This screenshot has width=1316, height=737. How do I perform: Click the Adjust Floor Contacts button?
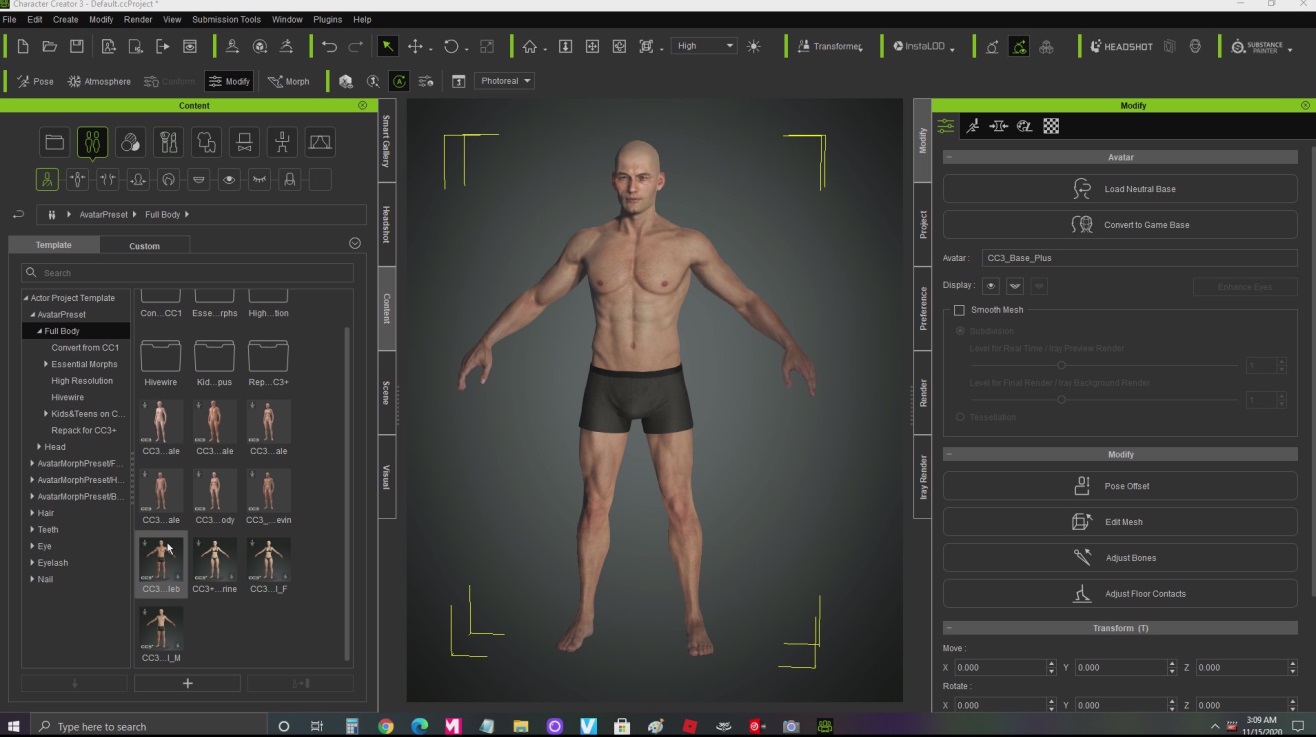click(1120, 594)
